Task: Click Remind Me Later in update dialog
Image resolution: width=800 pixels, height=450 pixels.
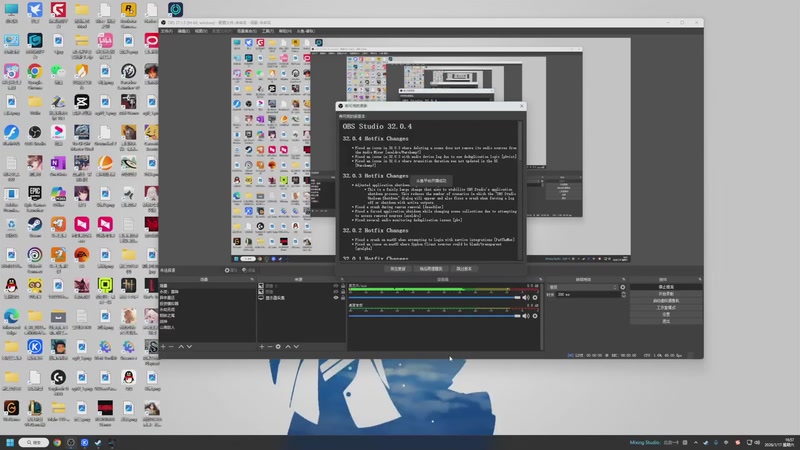Action: point(431,269)
